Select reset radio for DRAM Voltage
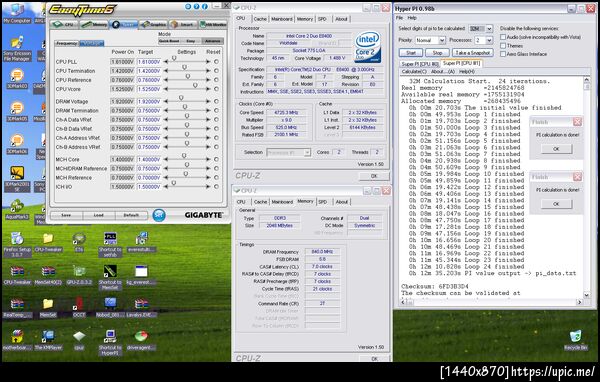 (x=216, y=101)
